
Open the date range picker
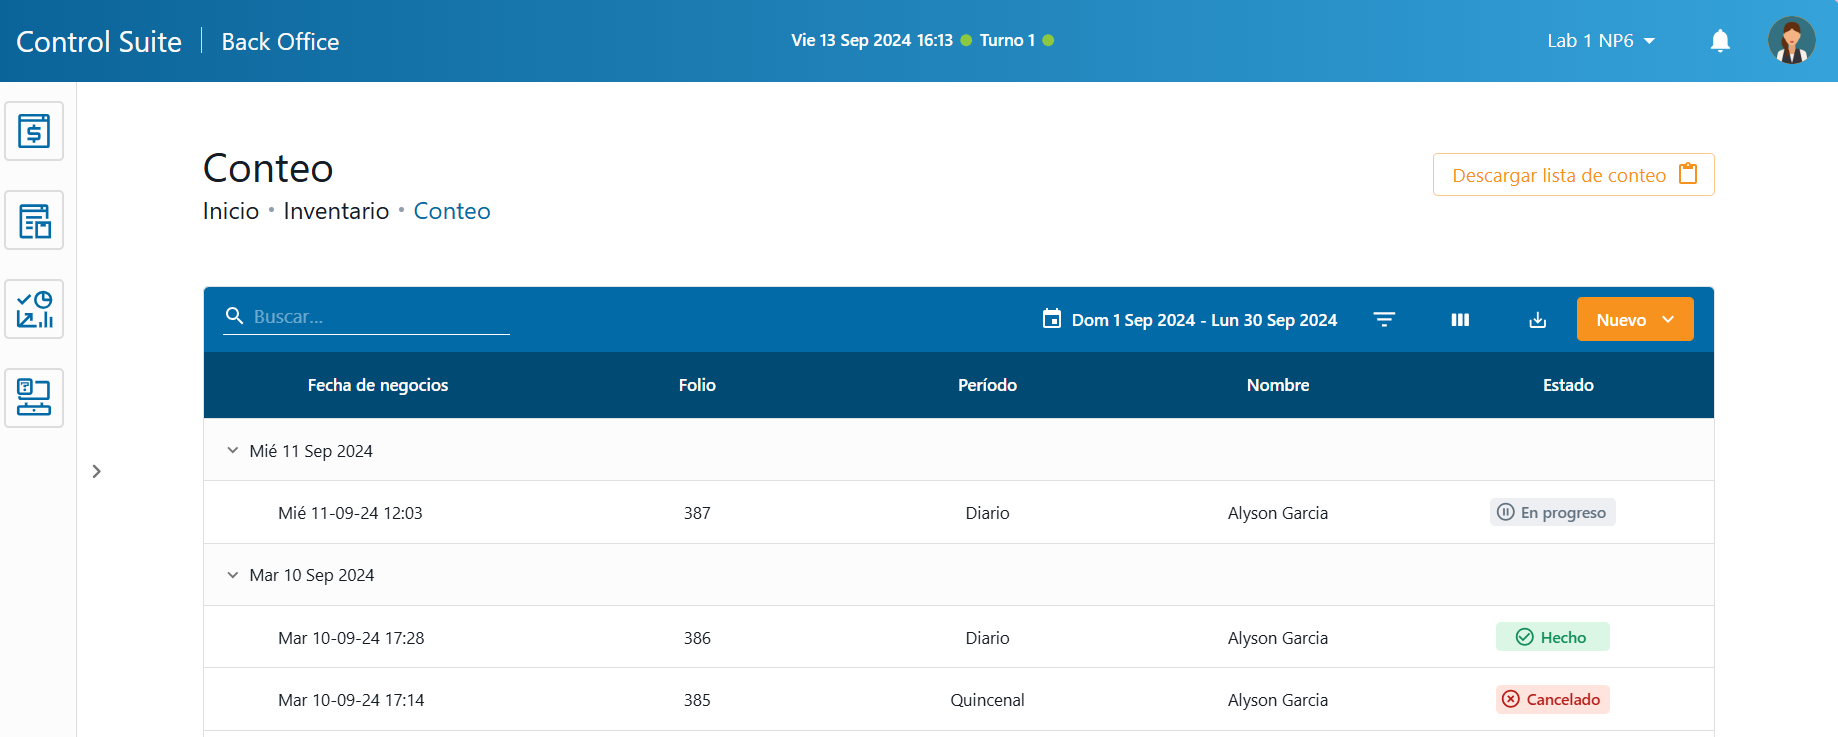tap(1190, 320)
